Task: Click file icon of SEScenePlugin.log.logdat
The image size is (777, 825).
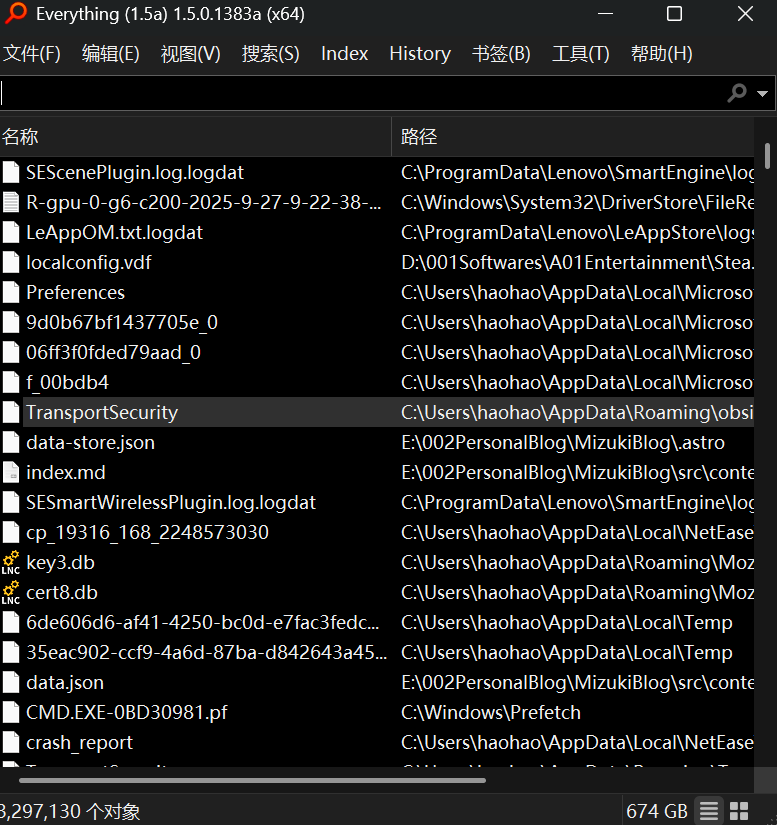Action: [x=11, y=173]
